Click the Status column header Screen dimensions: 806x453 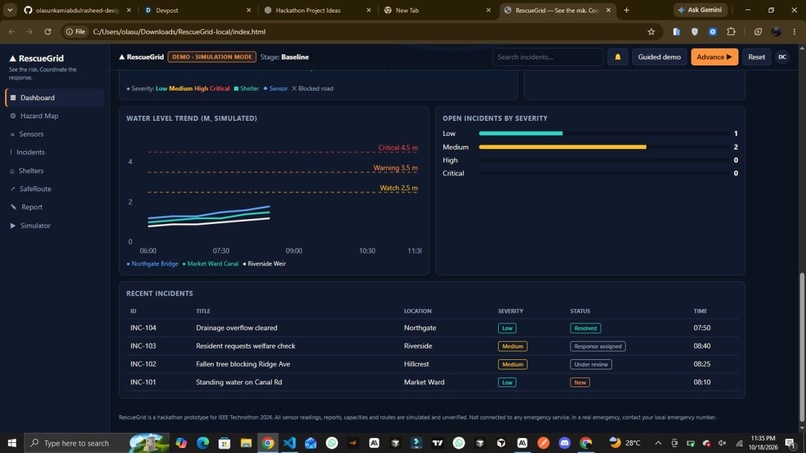580,311
